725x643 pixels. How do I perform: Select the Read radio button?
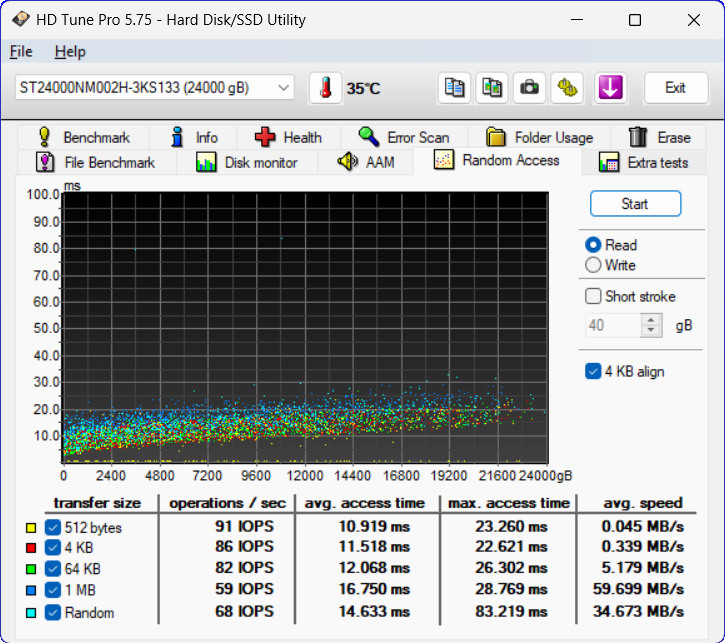point(593,245)
